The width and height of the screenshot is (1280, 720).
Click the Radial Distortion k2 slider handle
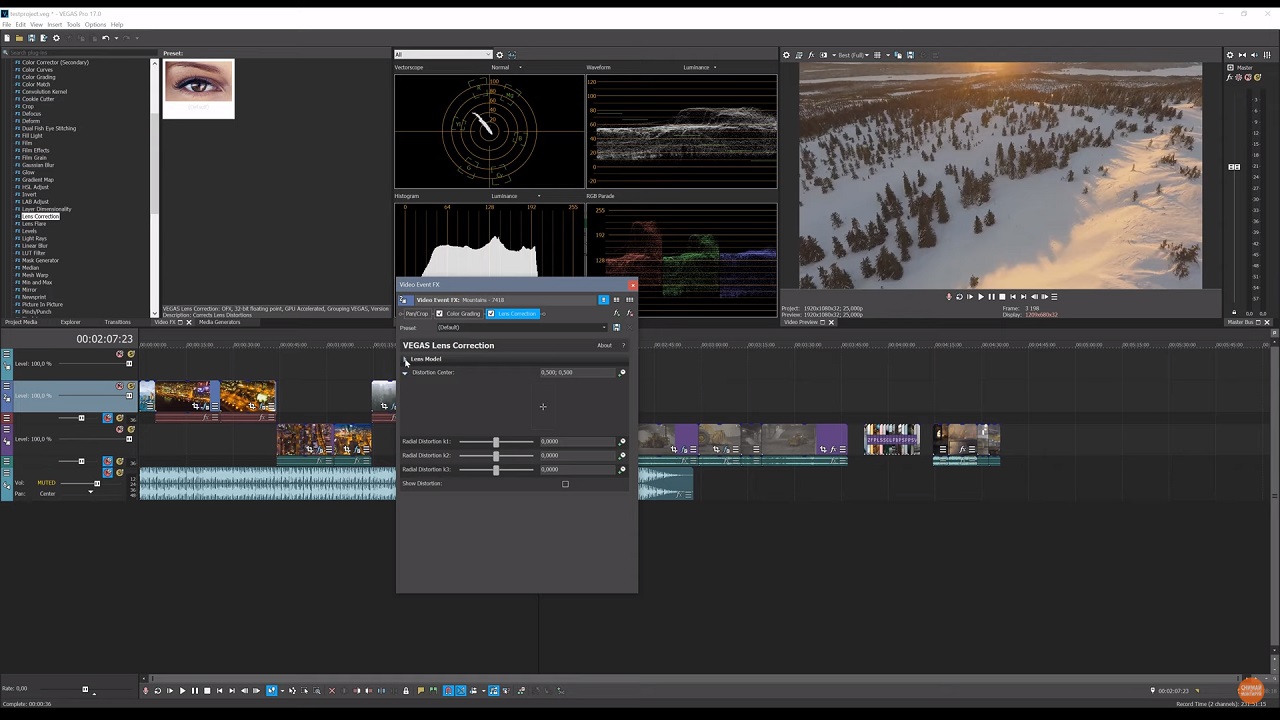[496, 456]
